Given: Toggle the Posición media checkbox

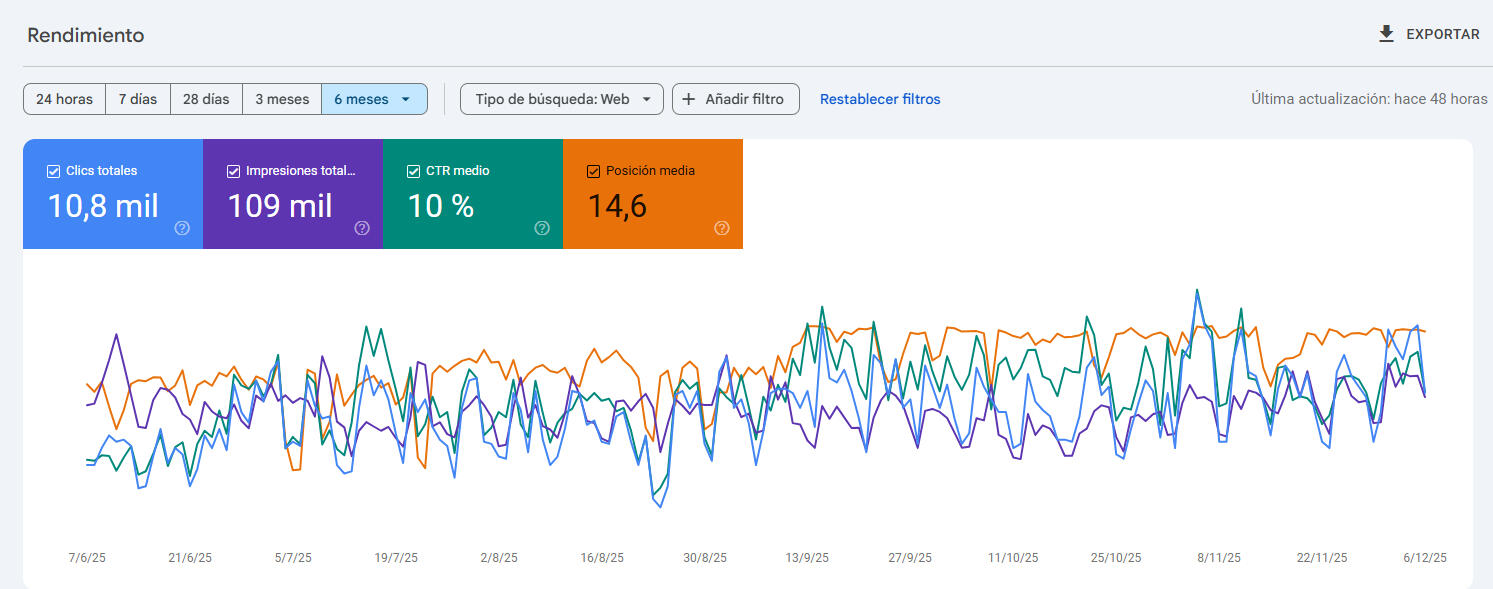Looking at the screenshot, I should point(594,171).
